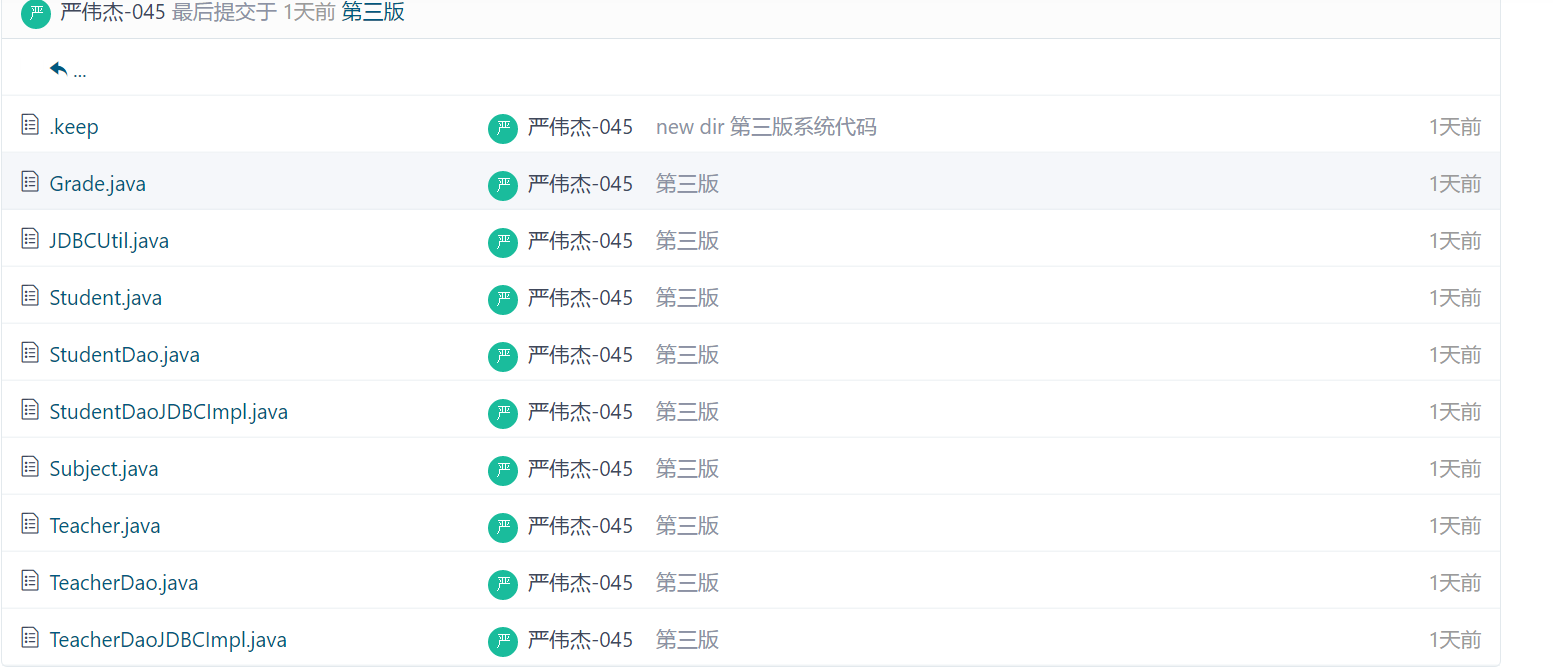Open StudentDaoJDBCImpl.java

[x=168, y=412]
